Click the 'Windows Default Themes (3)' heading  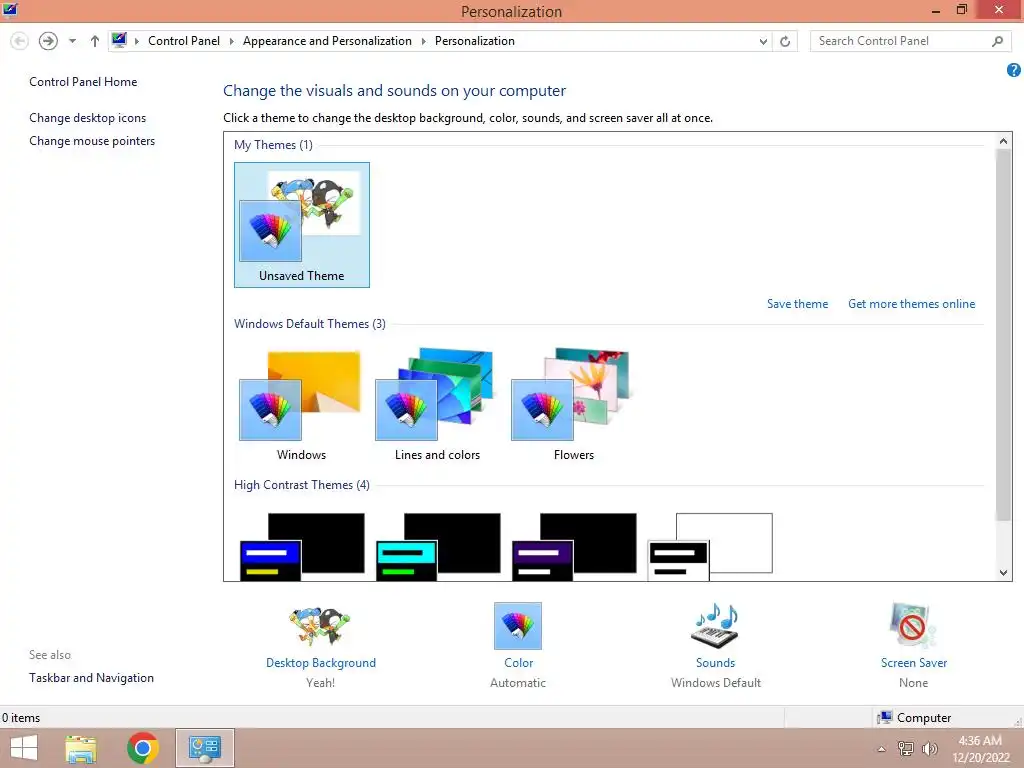click(x=310, y=324)
